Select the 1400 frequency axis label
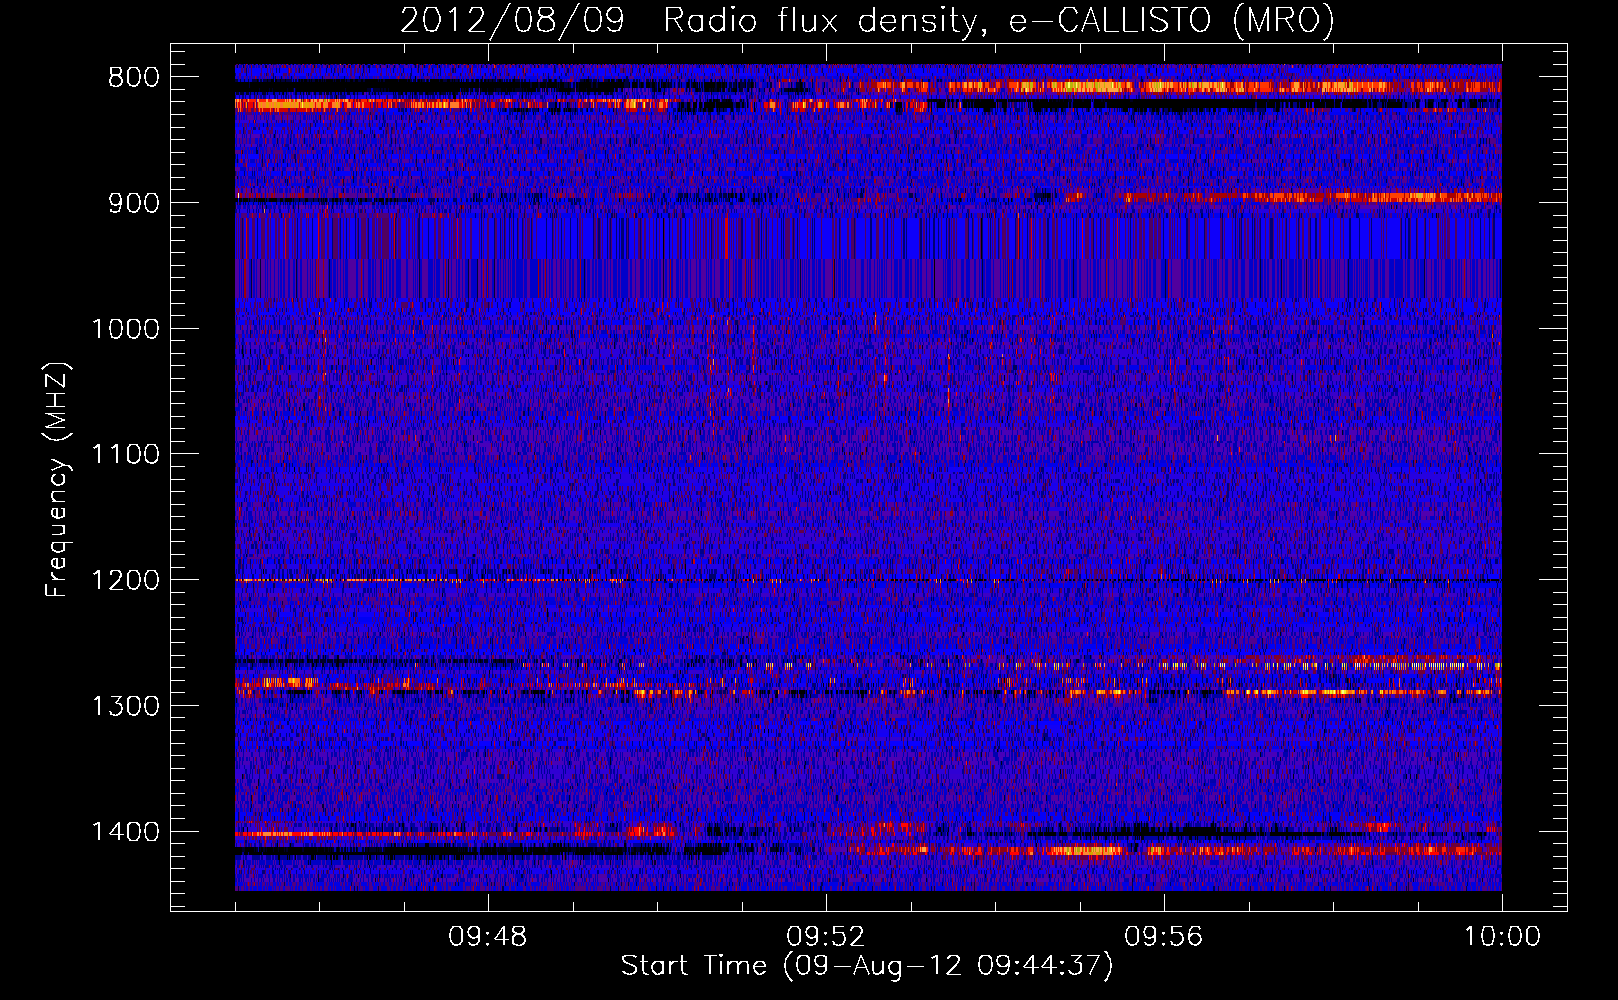This screenshot has width=1618, height=1000. tap(126, 832)
